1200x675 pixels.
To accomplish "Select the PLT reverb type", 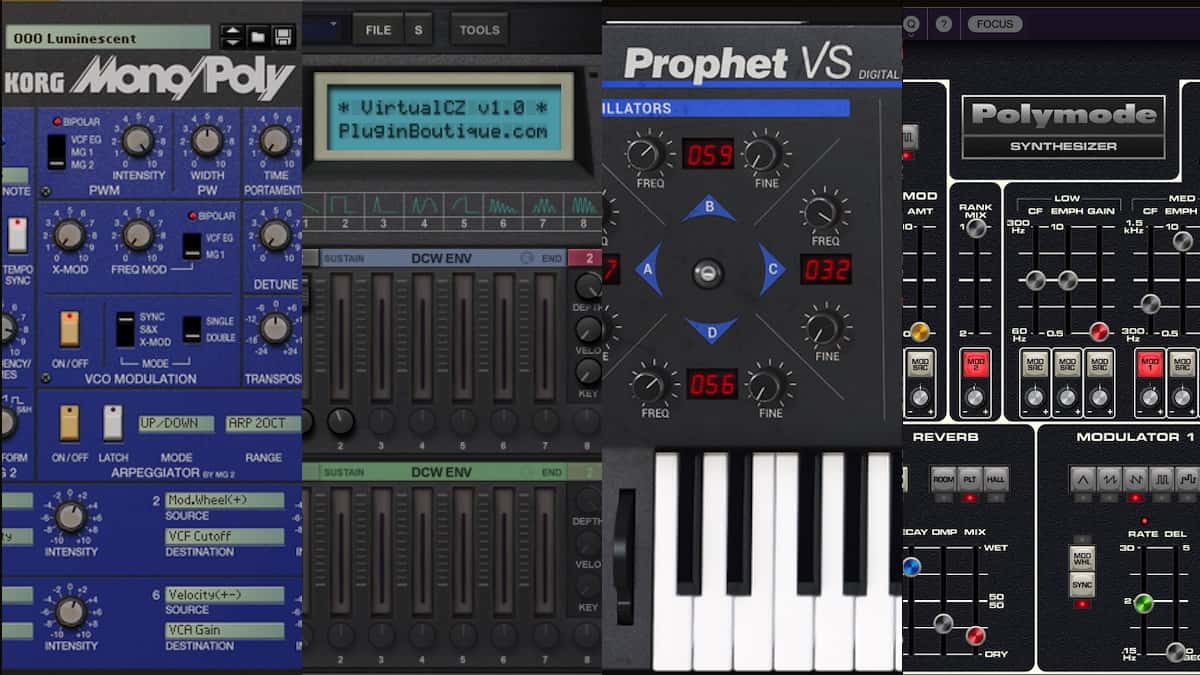I will pyautogui.click(x=970, y=478).
